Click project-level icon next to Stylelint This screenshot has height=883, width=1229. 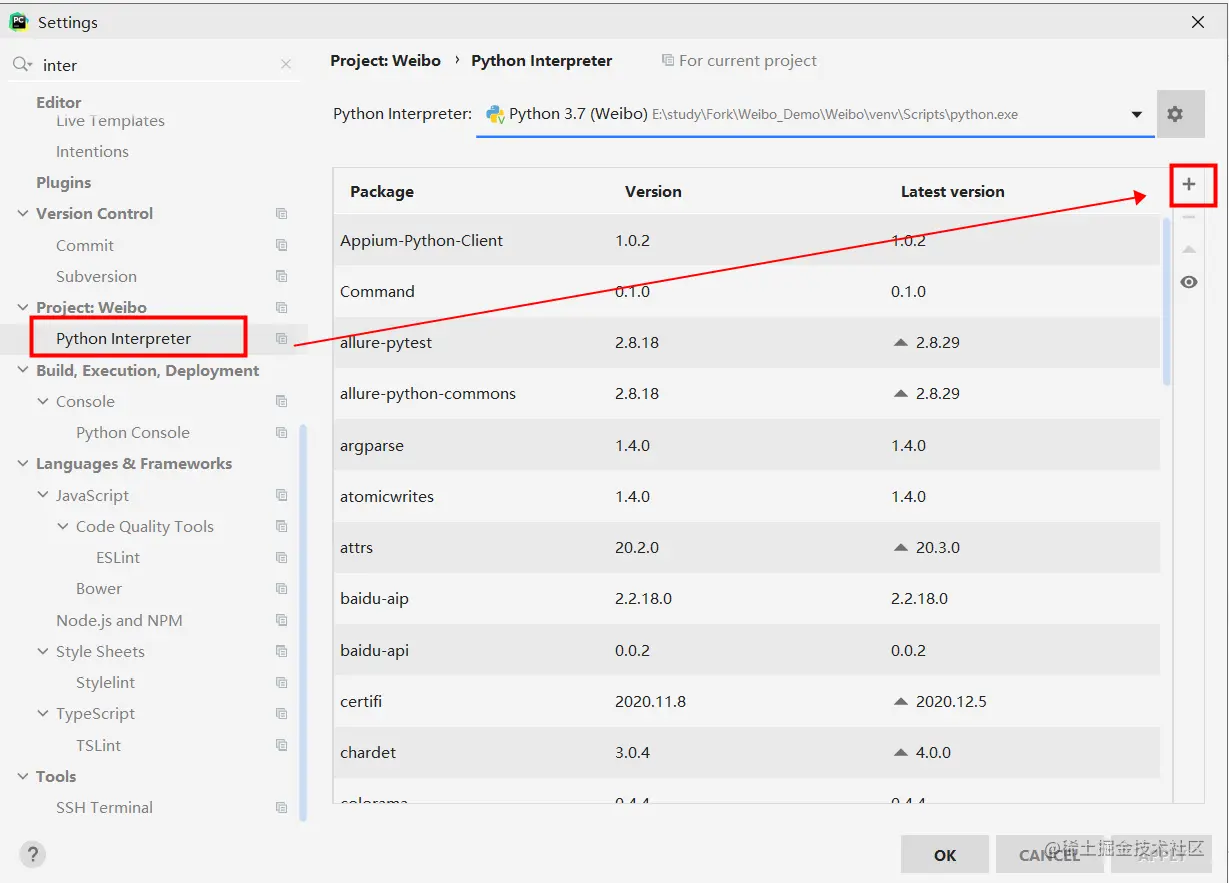[x=282, y=683]
